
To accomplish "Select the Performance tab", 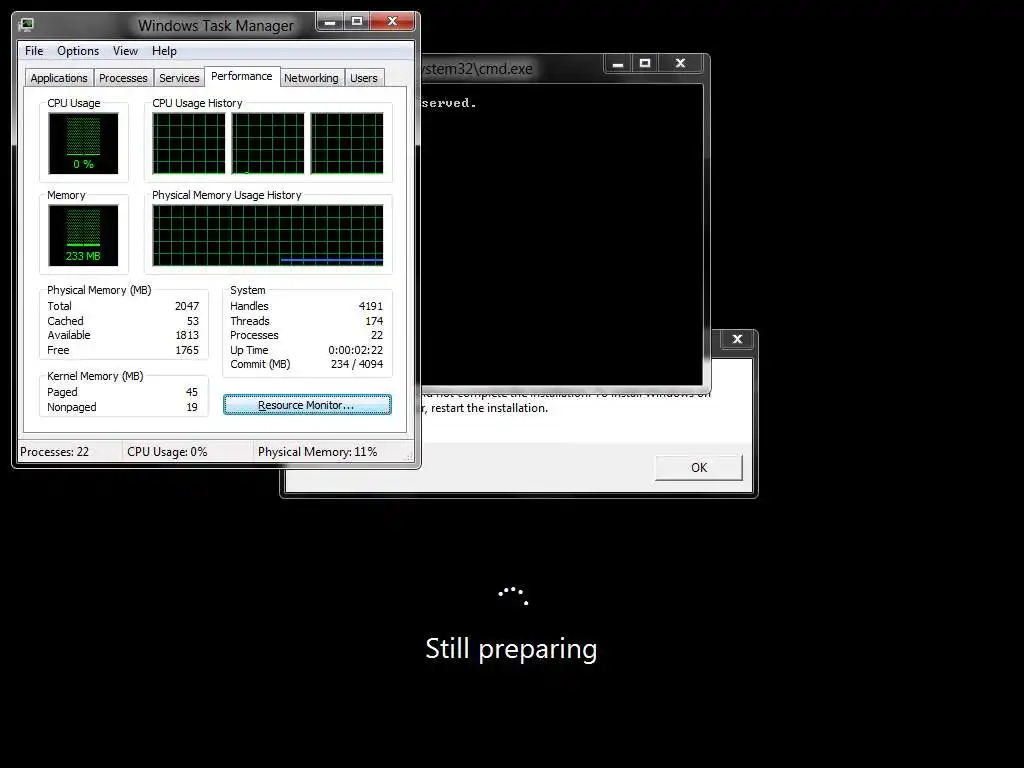I will click(x=242, y=76).
